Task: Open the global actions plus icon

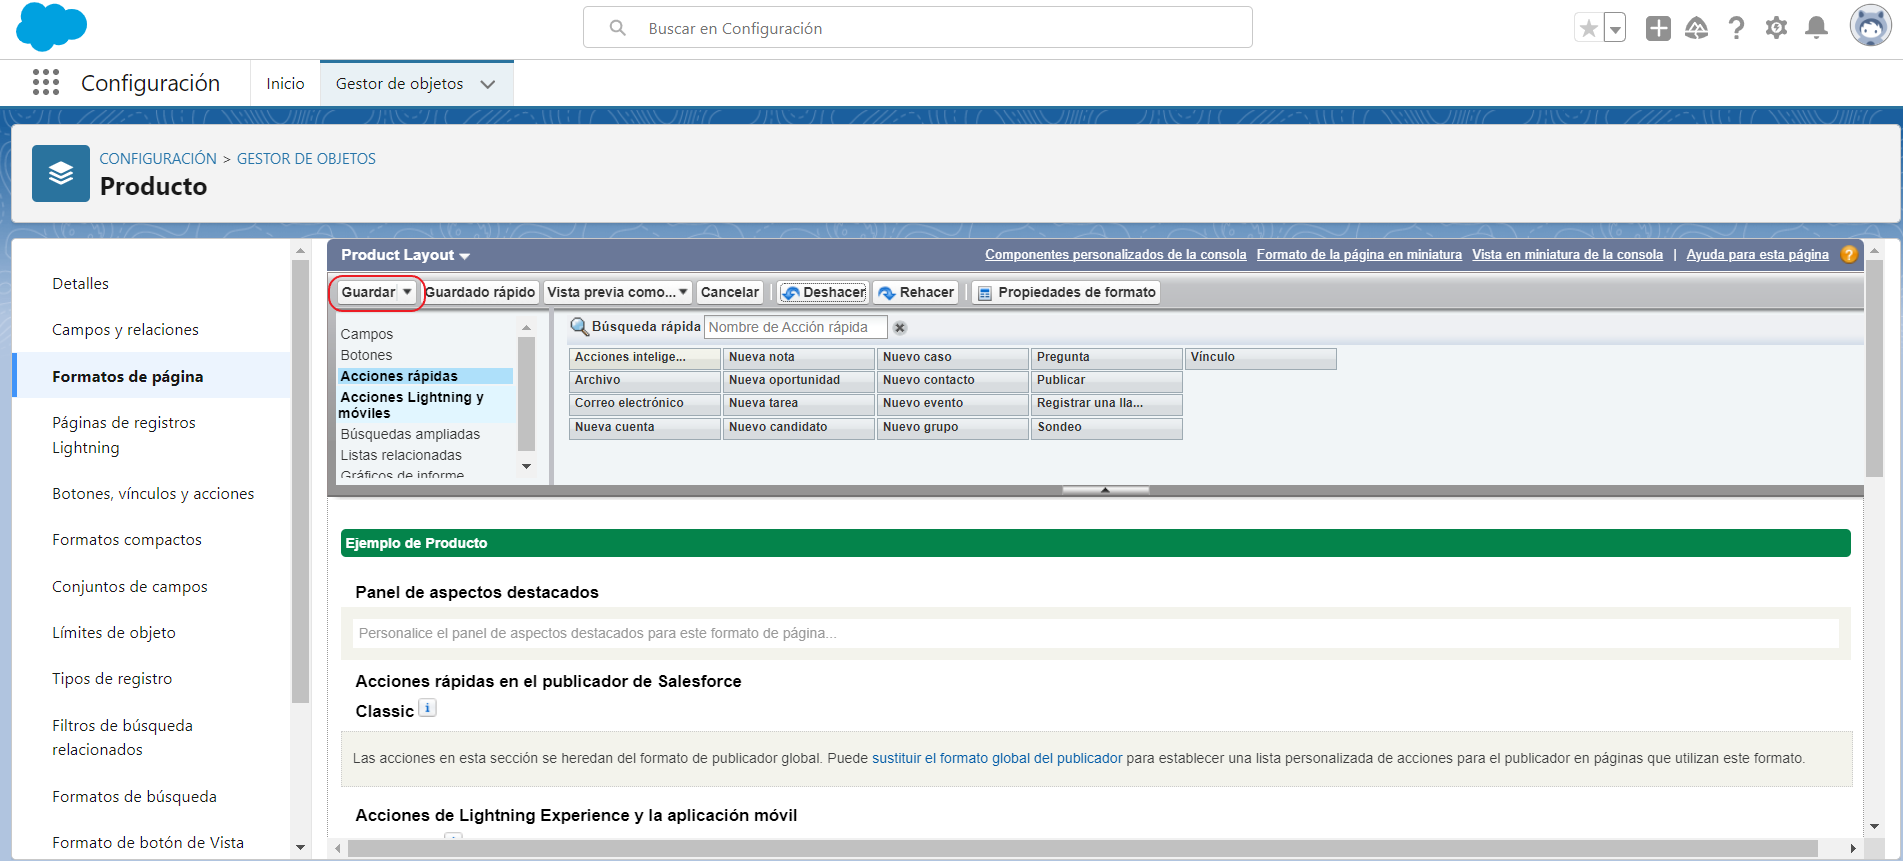Action: point(1658,28)
